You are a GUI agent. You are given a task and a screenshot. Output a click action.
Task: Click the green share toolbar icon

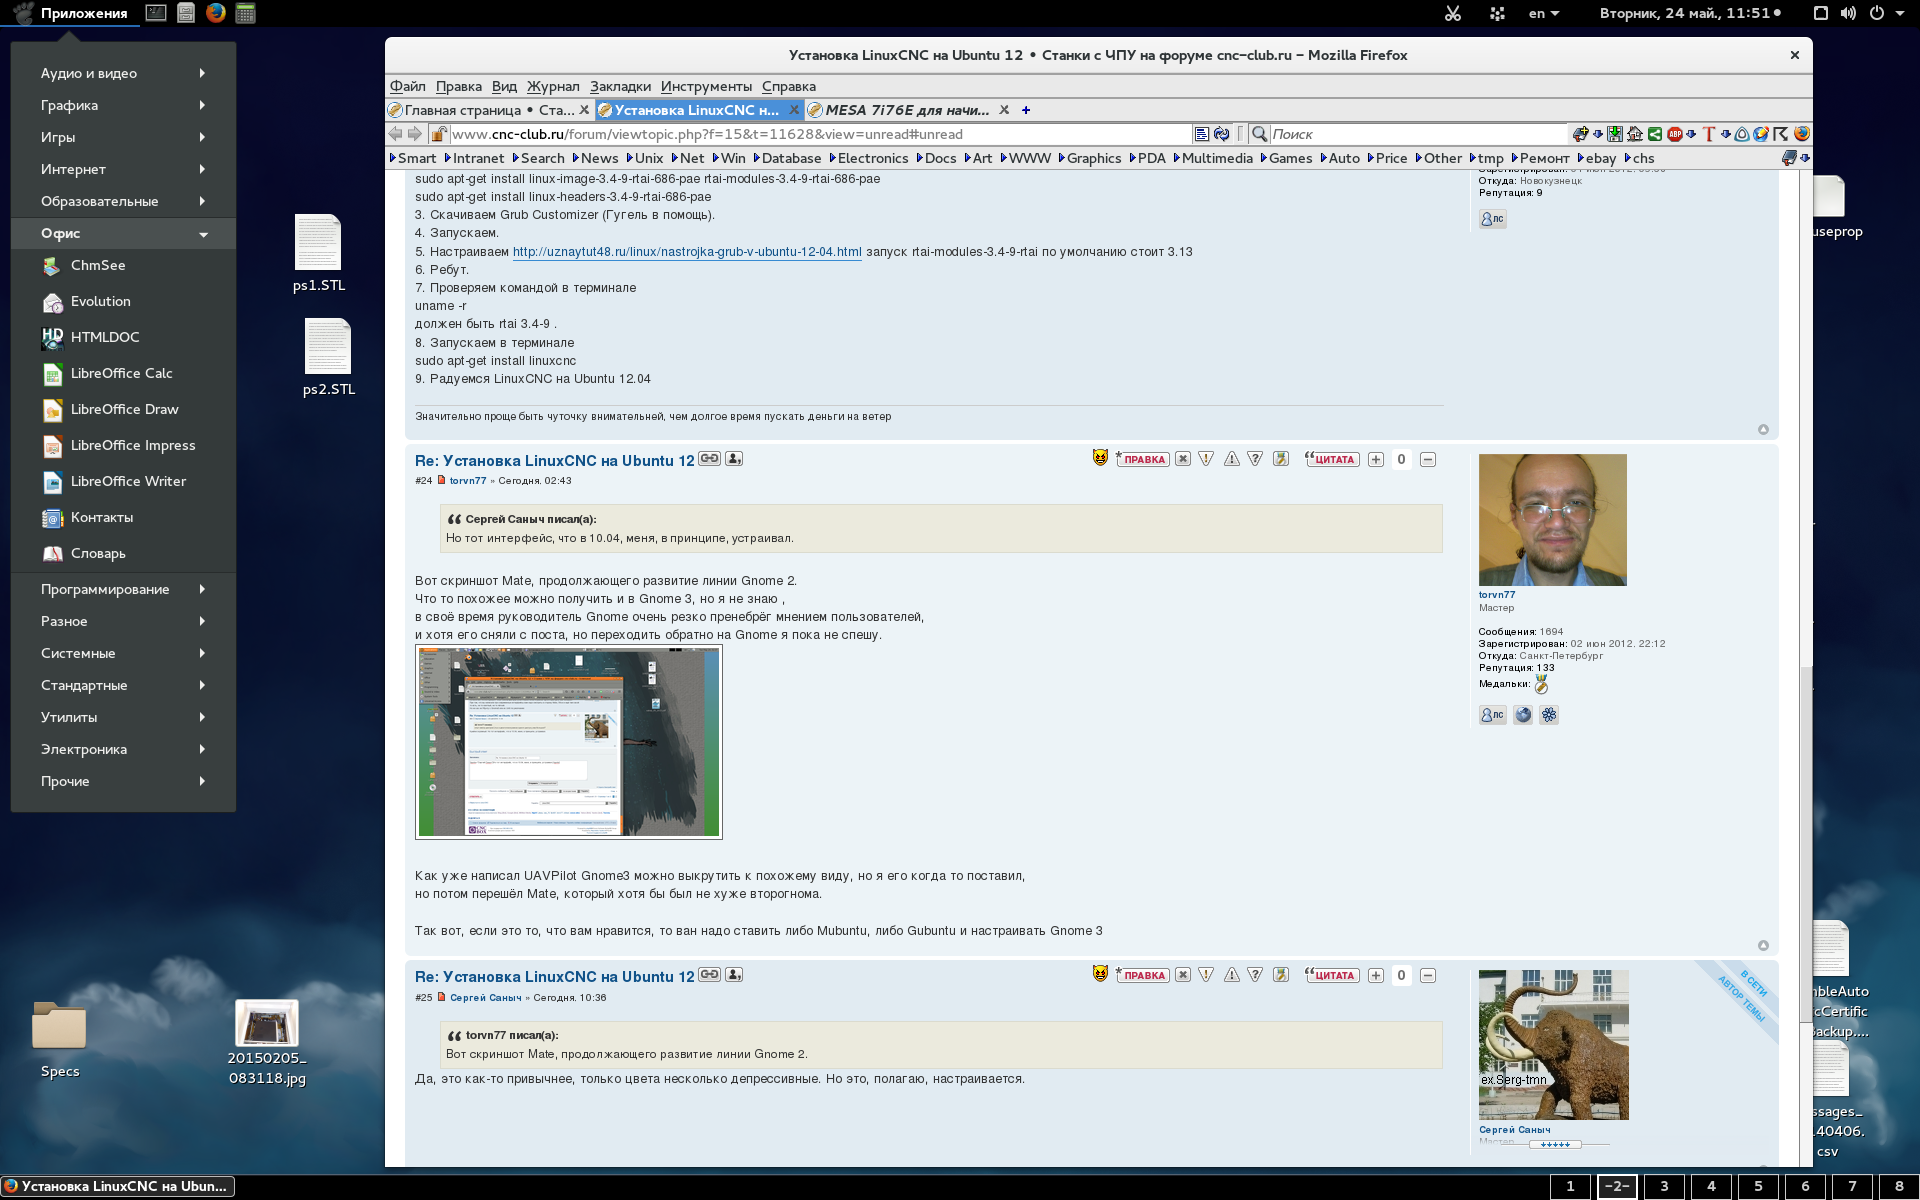coord(1655,134)
